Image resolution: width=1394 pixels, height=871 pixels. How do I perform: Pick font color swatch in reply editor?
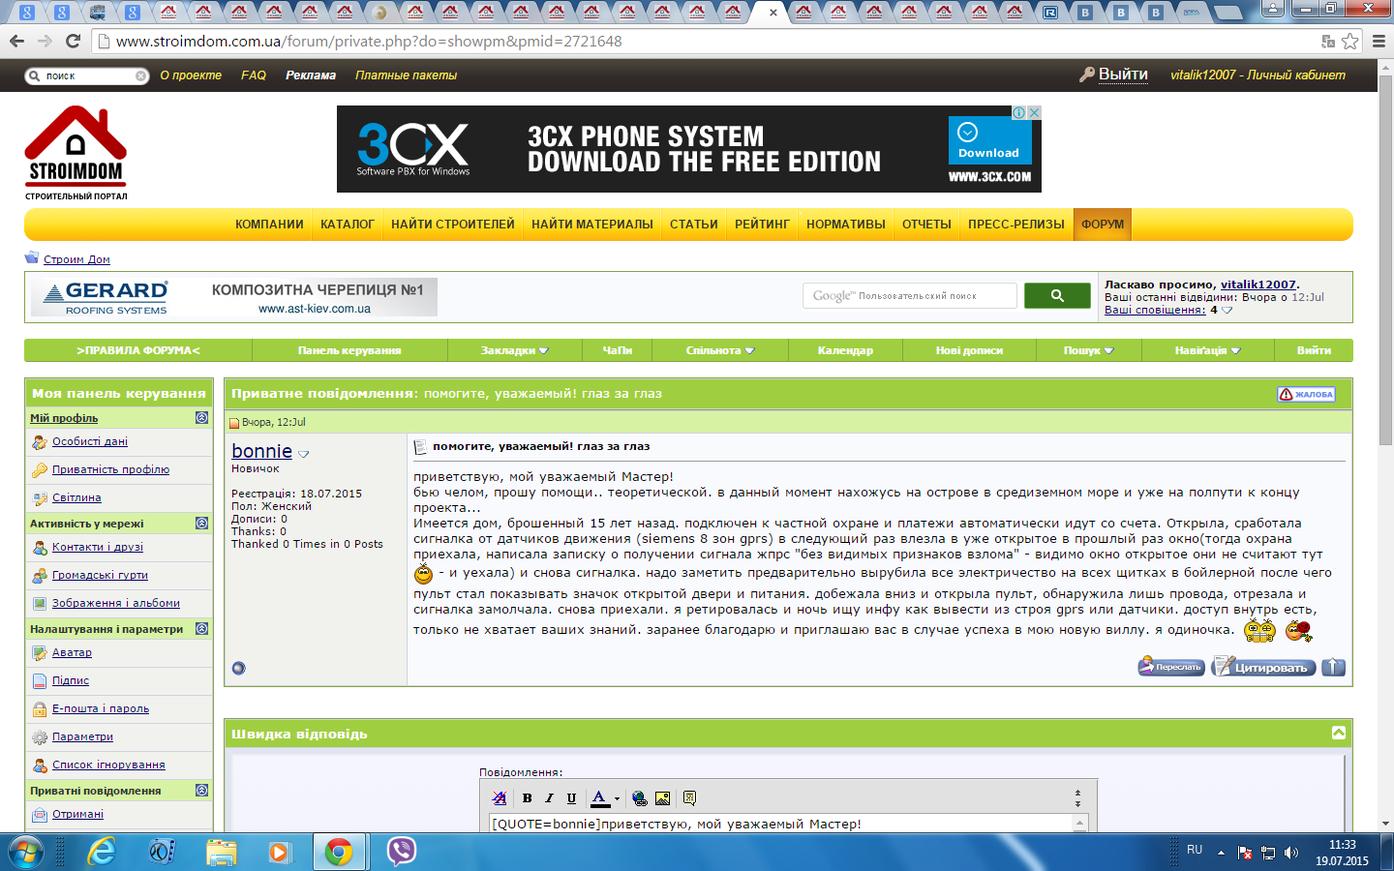599,798
